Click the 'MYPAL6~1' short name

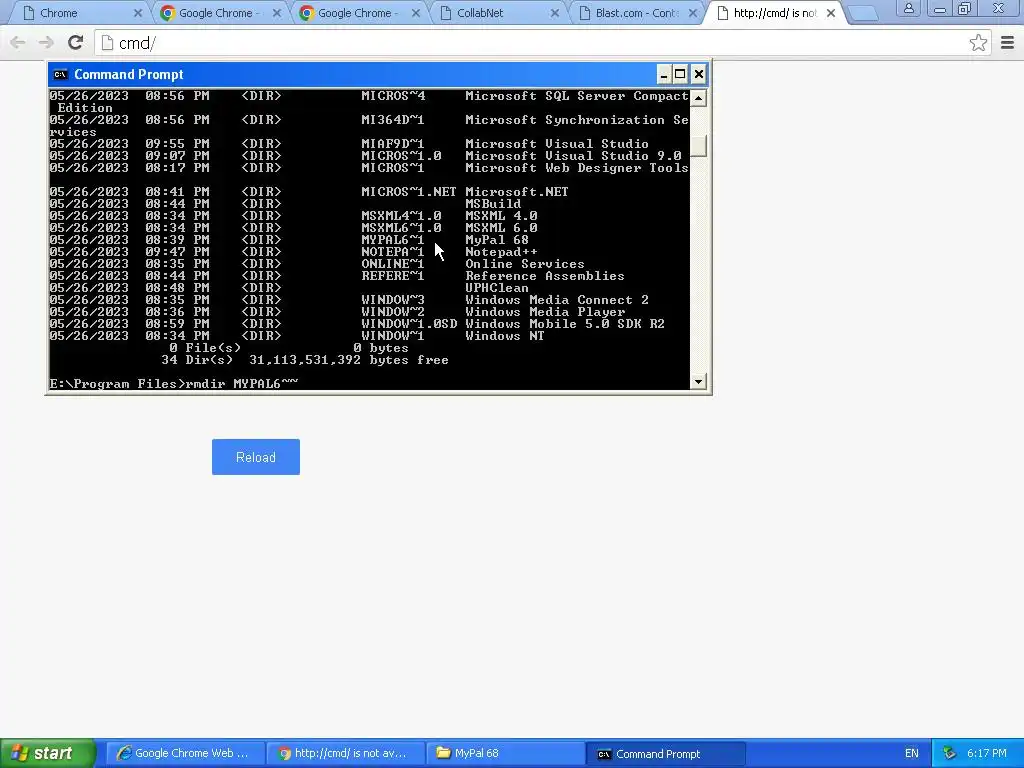(392, 240)
